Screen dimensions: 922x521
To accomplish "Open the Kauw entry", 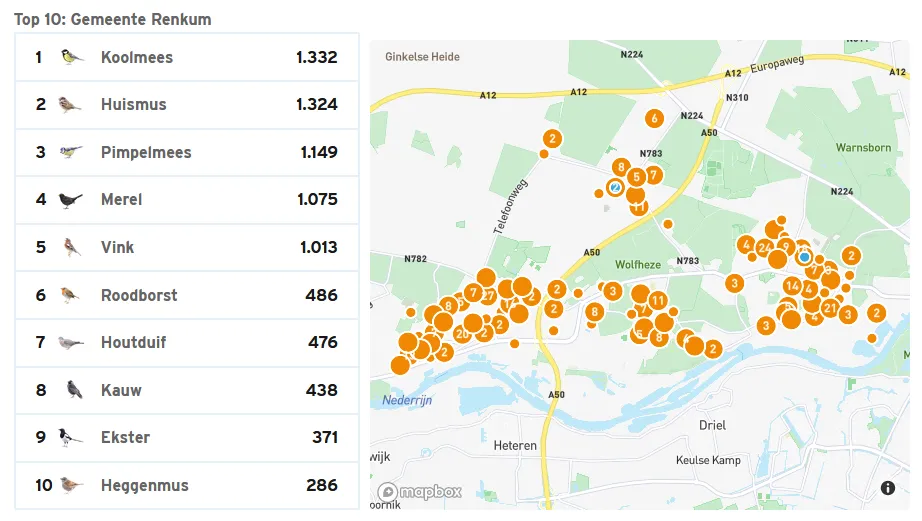I will point(187,390).
